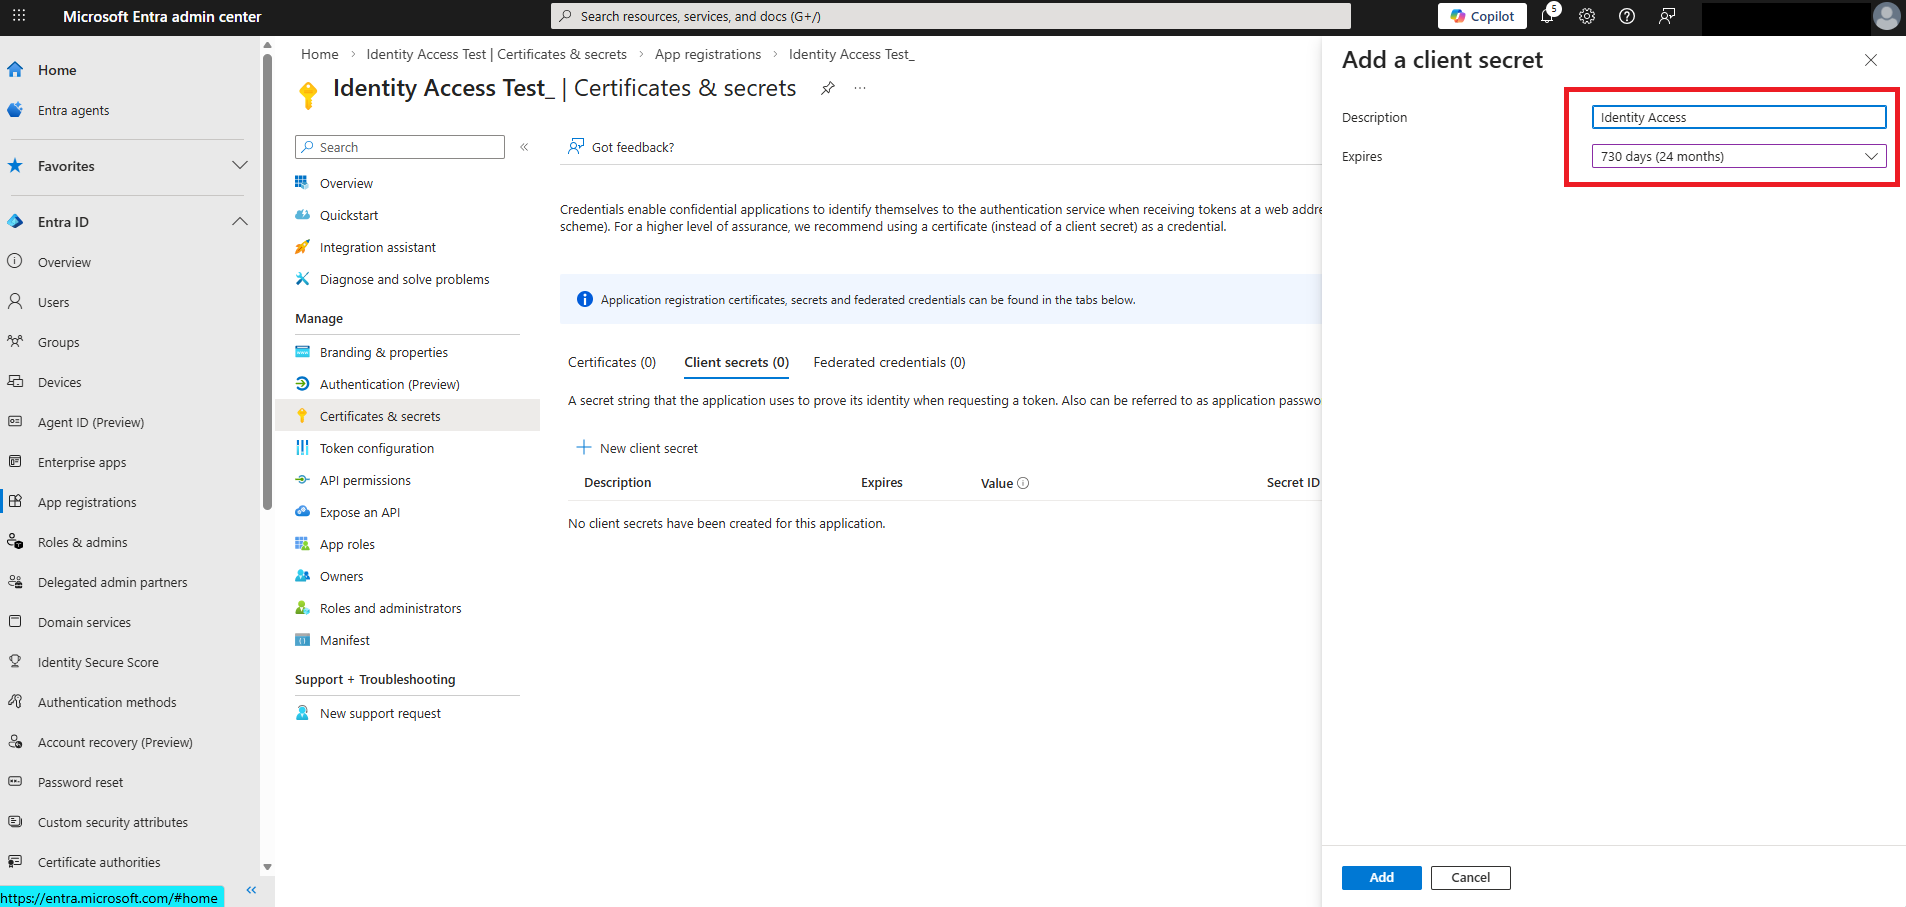Go to App registrations breadcrumb link
The width and height of the screenshot is (1906, 907).
pos(708,55)
